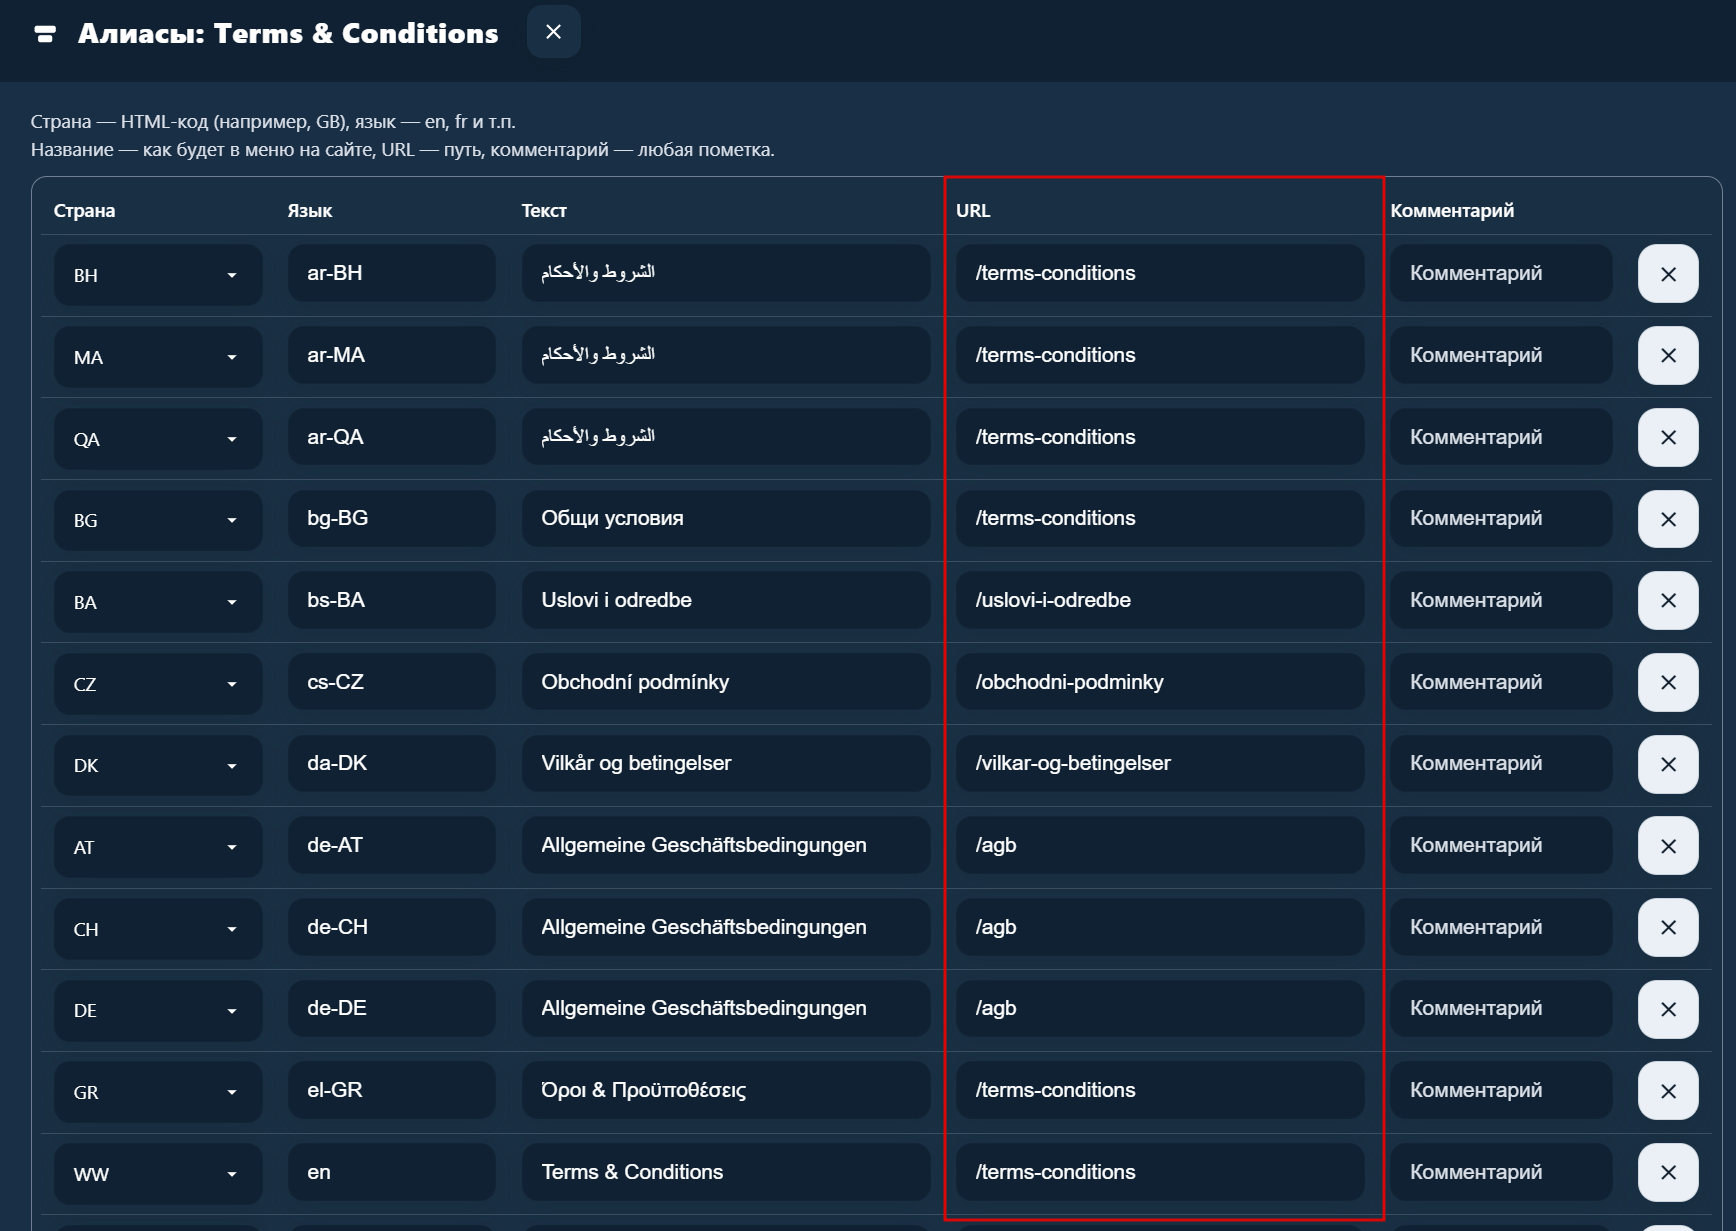Edit the Όροι & Προϋποθέσεις text field
This screenshot has height=1231, width=1736.
(726, 1090)
